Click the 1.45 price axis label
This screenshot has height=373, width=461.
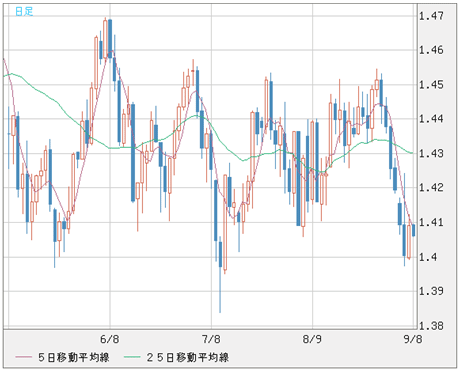(x=431, y=84)
